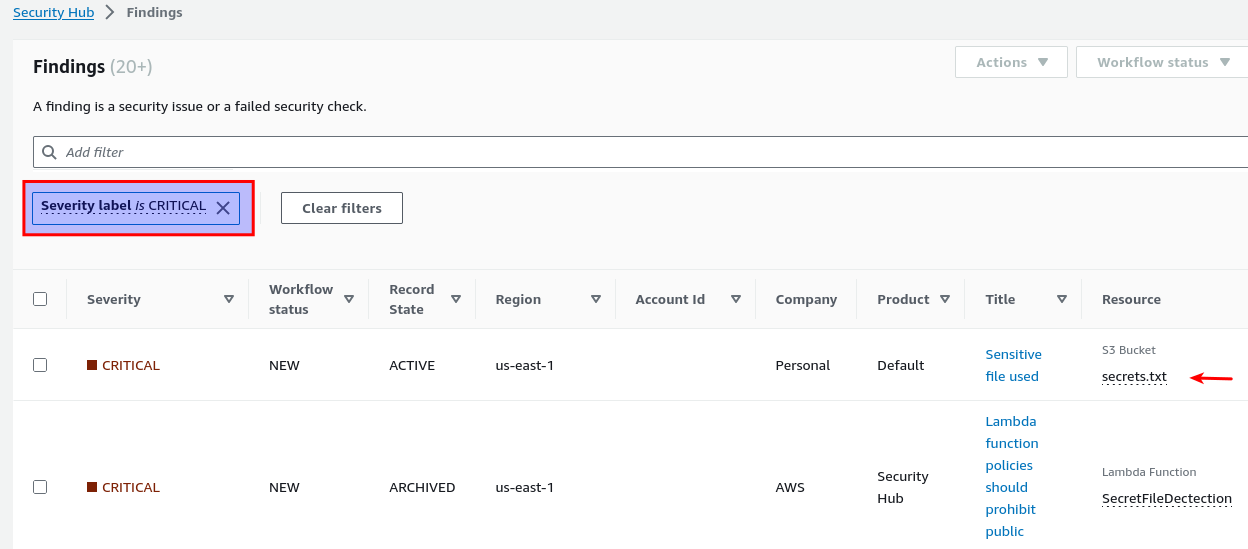Click the Resource column header
Screen dimensions: 1248x549
pyautogui.click(x=1131, y=299)
